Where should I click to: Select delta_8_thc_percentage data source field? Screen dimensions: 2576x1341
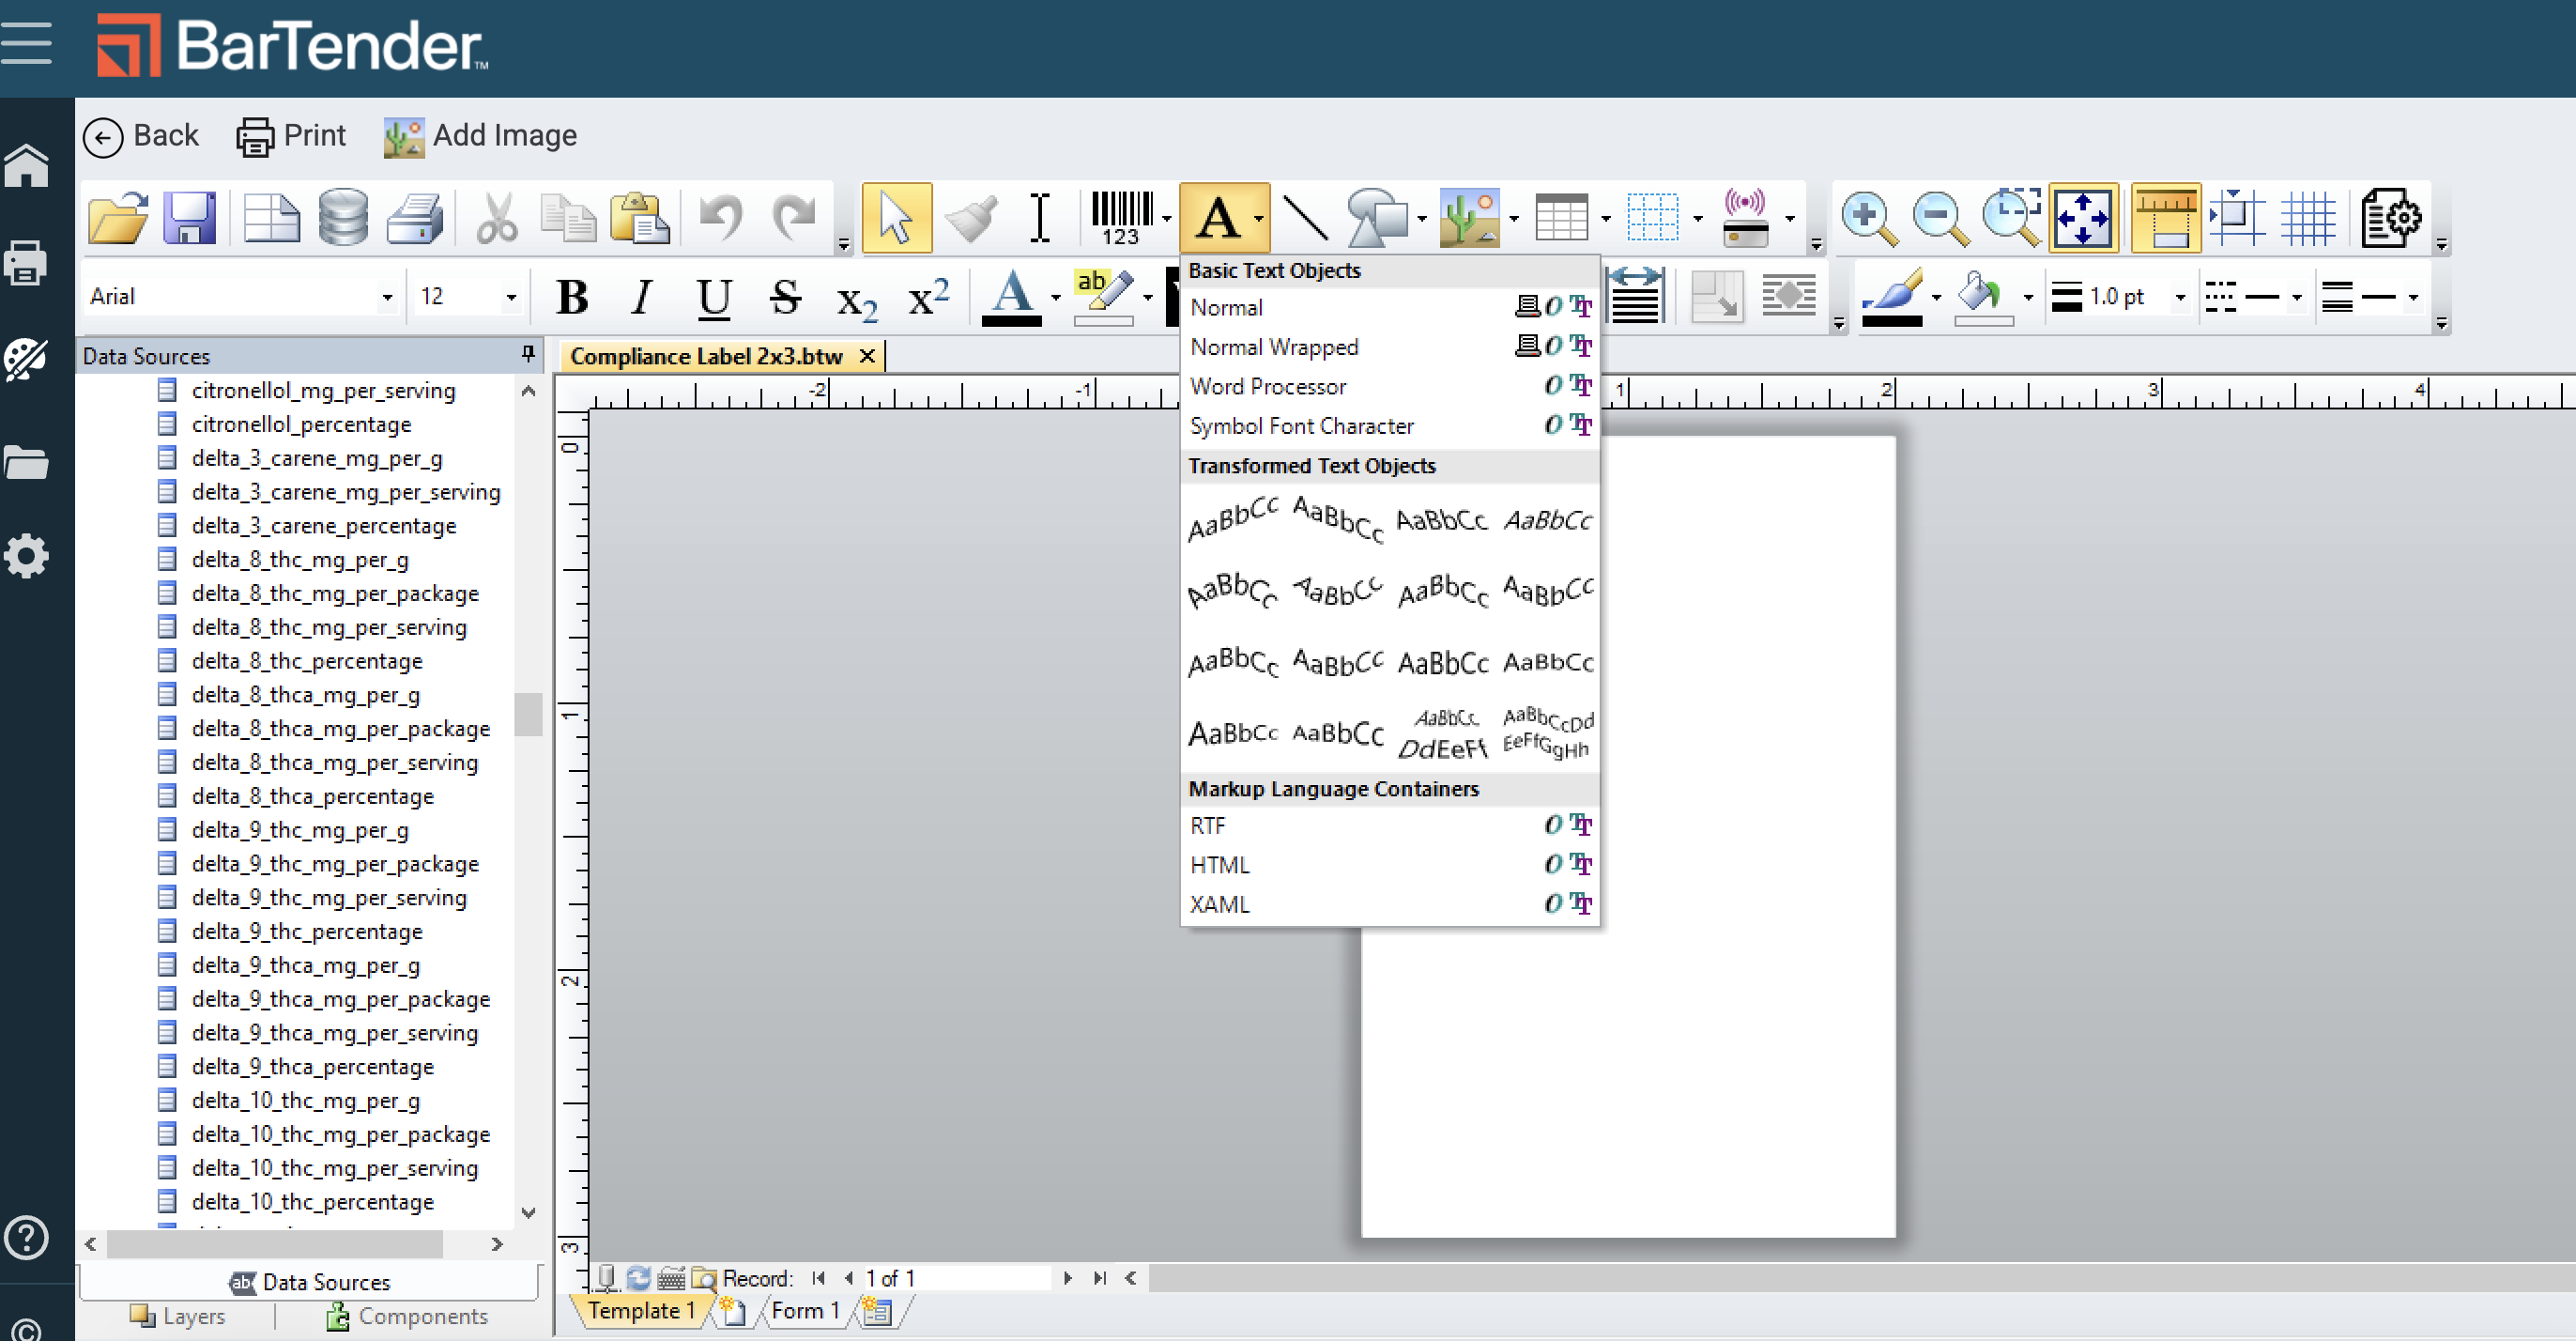point(307,661)
